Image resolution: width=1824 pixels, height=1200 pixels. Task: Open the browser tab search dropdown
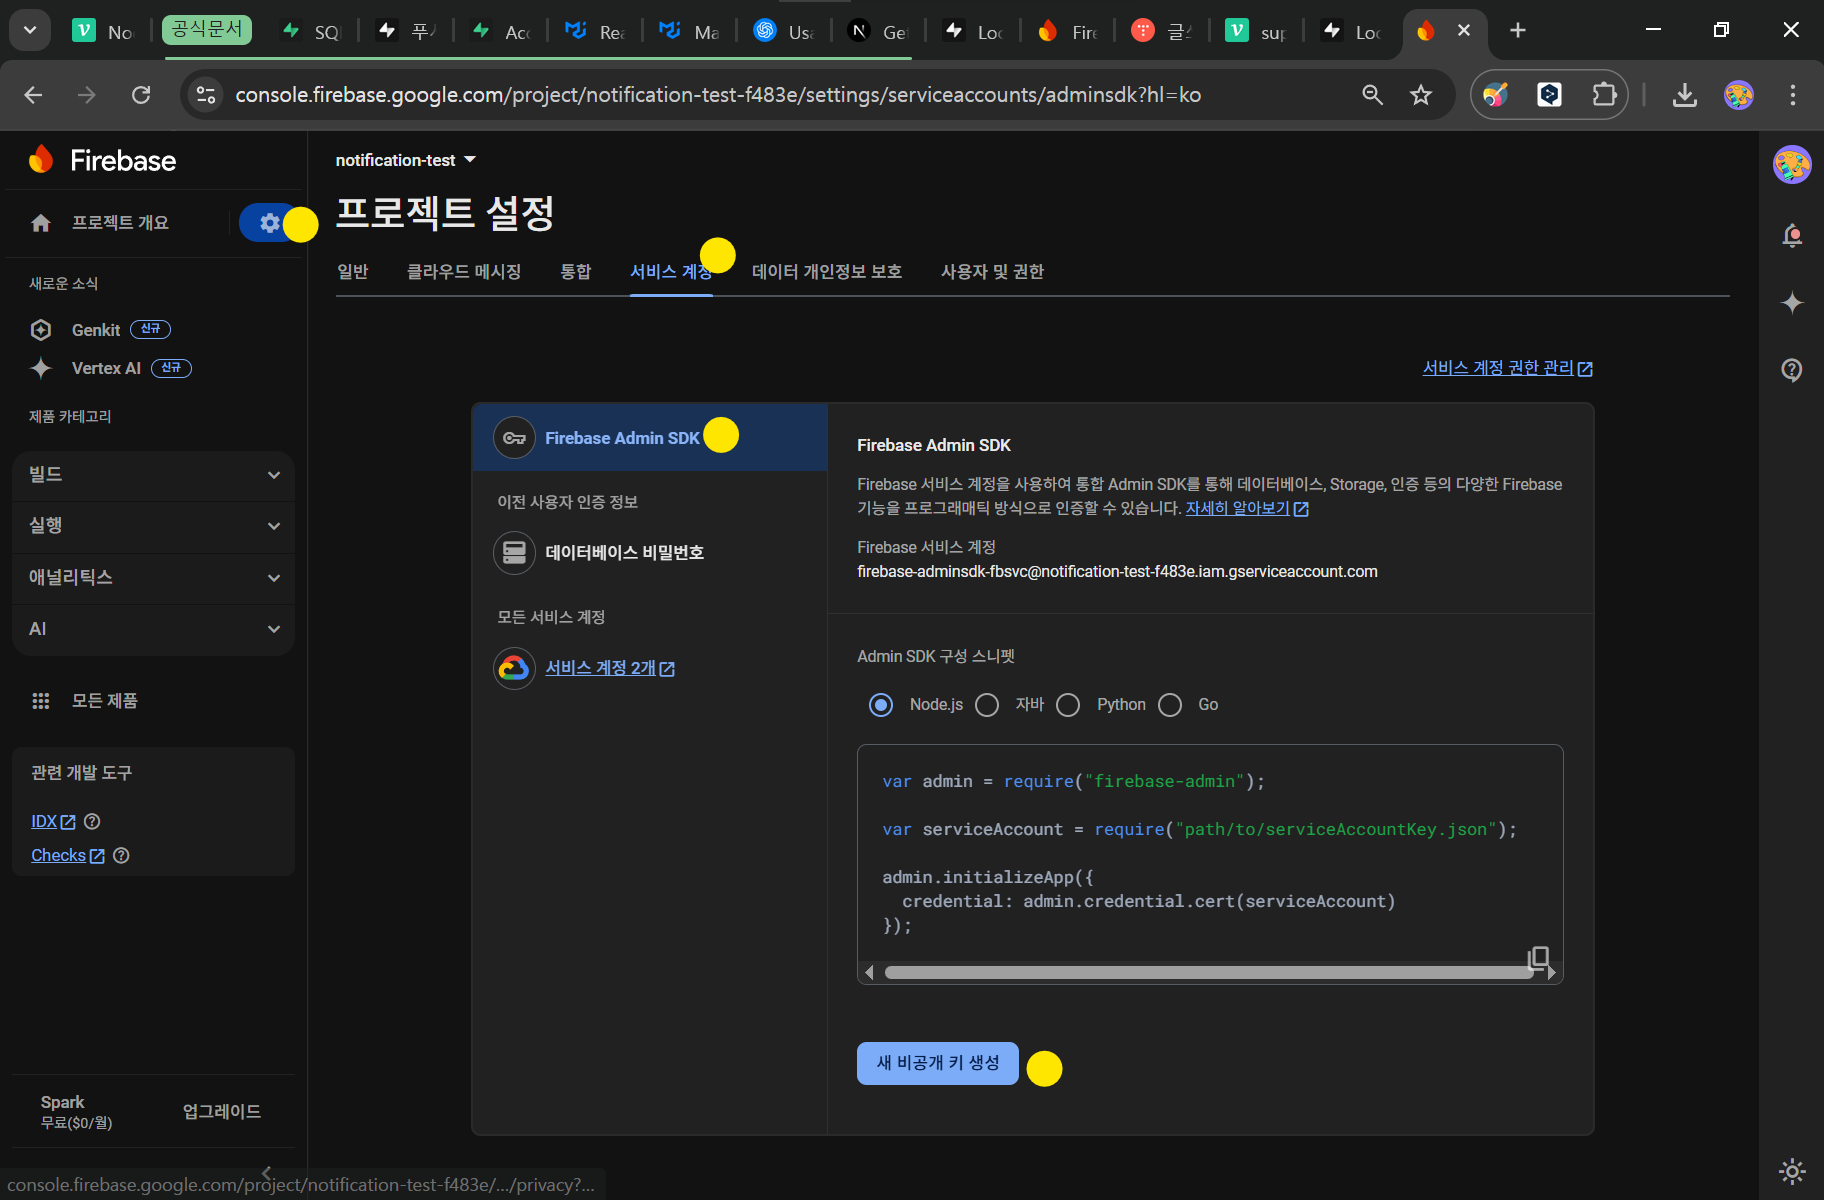tap(30, 30)
